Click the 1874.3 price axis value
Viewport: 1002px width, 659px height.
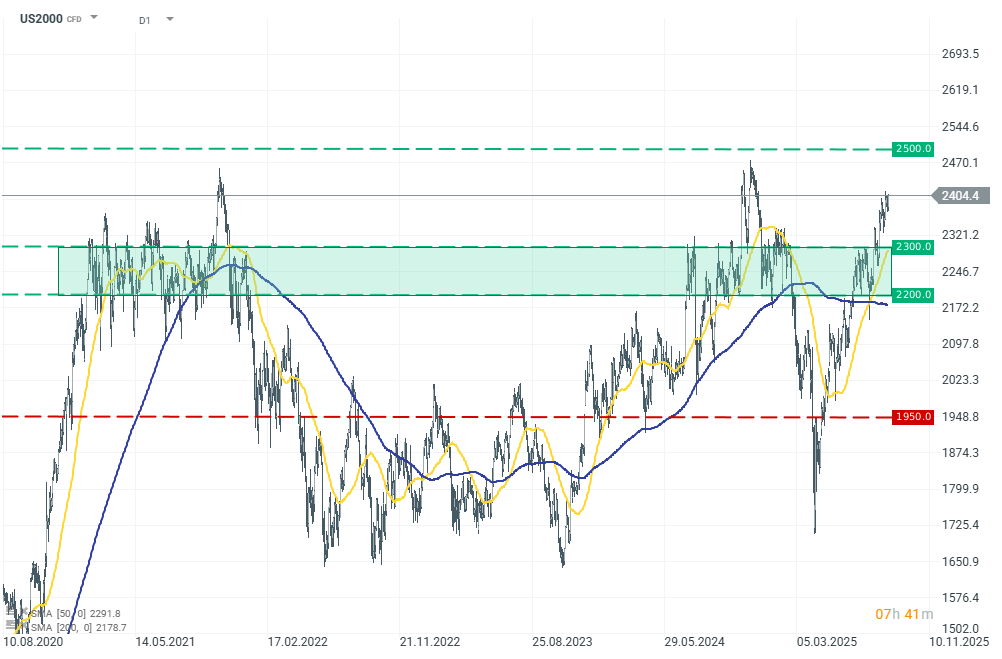point(960,453)
